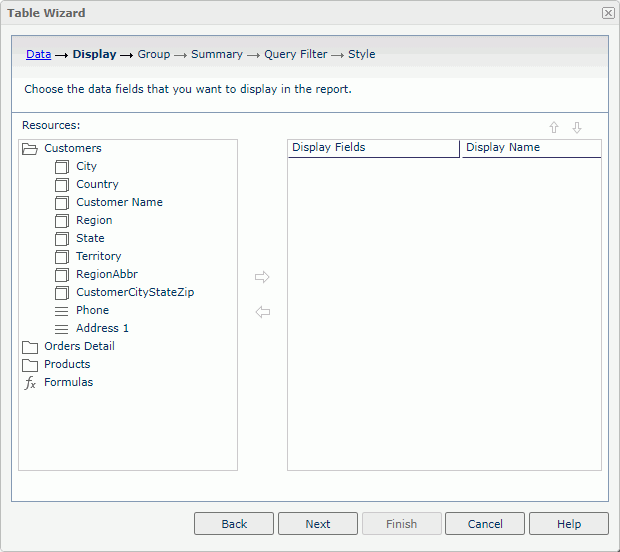The width and height of the screenshot is (620, 552).
Task: Select the State field label
Action: [90, 238]
